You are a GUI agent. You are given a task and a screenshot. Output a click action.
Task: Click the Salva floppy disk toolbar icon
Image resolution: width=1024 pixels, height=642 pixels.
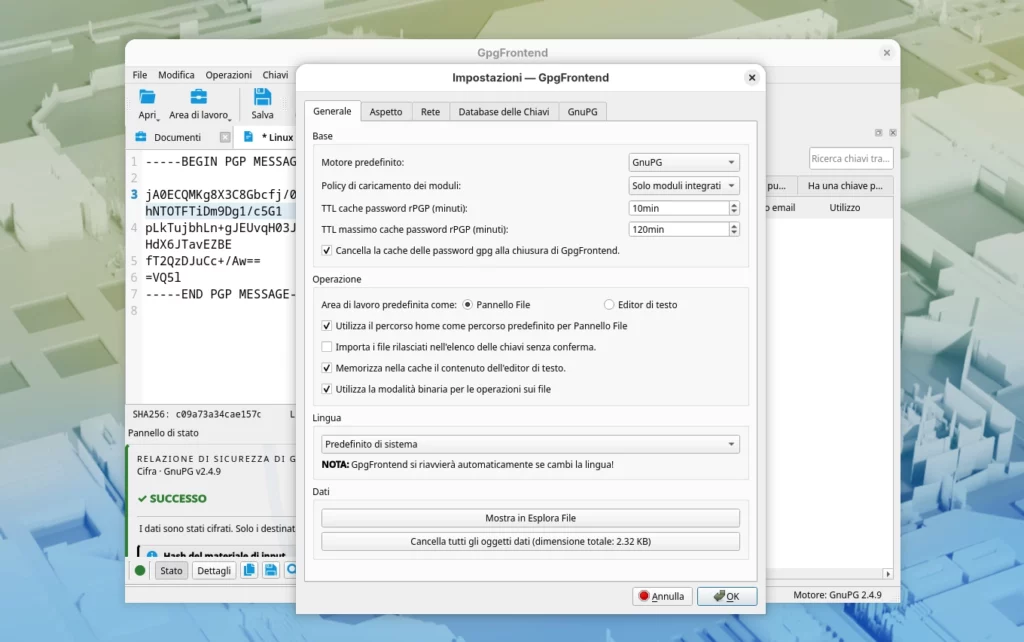point(262,97)
